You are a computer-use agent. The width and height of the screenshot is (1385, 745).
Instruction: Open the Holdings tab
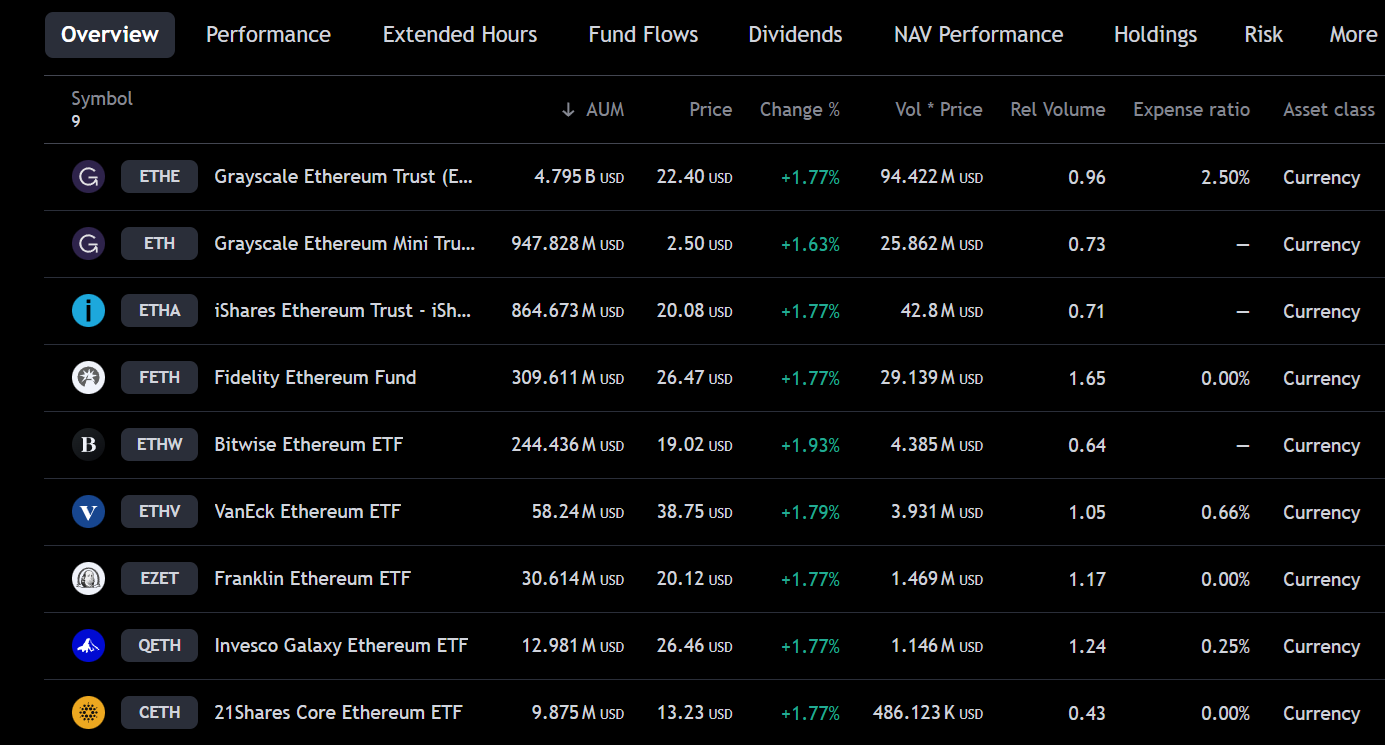coord(1155,35)
